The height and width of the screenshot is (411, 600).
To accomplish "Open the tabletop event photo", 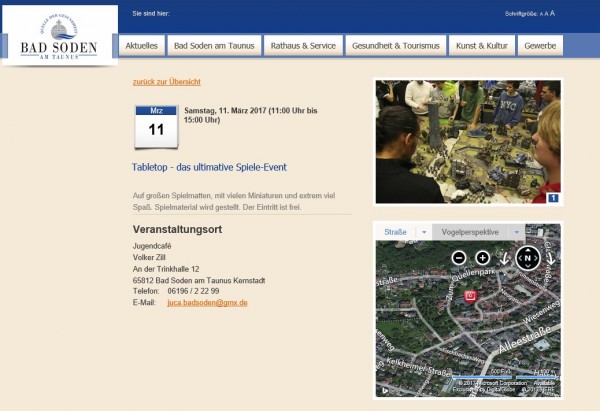I will [x=467, y=141].
